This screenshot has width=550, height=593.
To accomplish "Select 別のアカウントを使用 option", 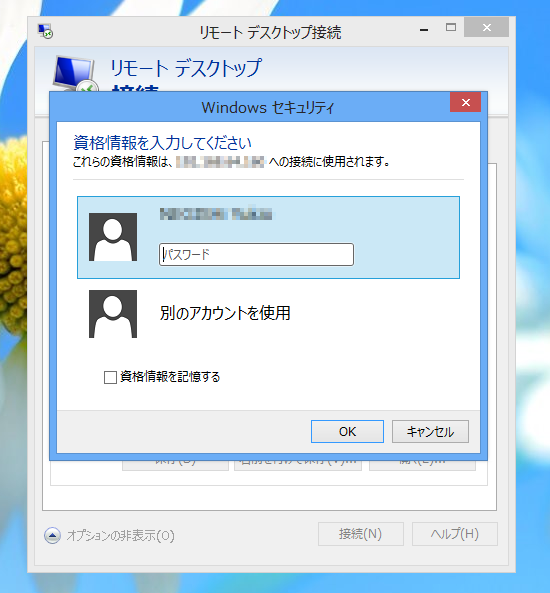I will point(225,313).
